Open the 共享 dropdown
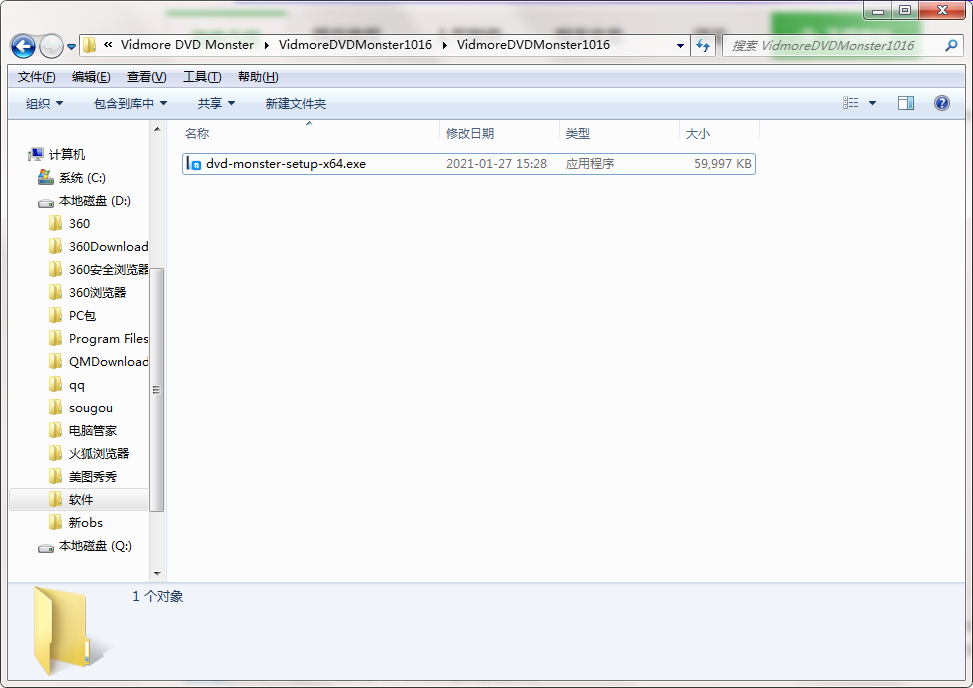 pos(216,104)
